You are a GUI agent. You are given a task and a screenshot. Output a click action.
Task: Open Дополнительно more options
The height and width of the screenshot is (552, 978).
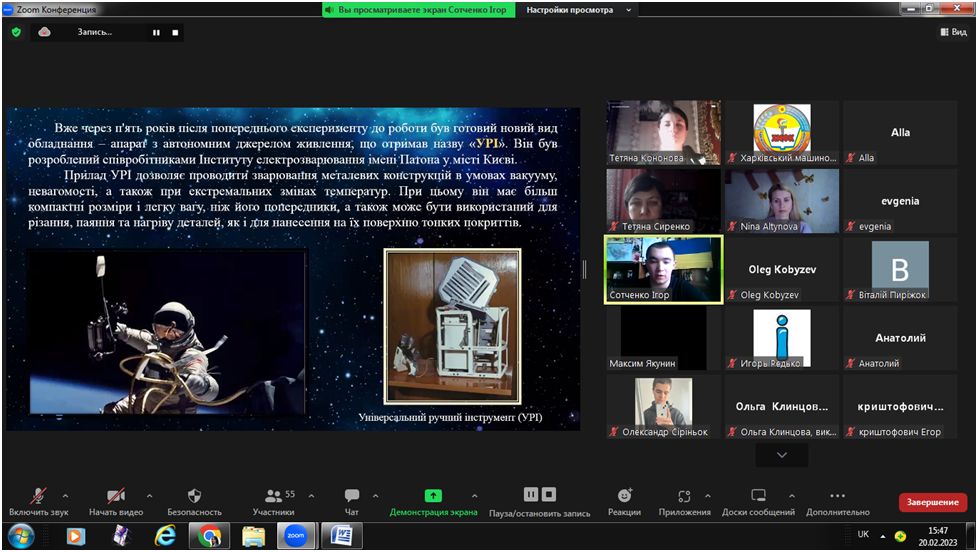pyautogui.click(x=838, y=501)
